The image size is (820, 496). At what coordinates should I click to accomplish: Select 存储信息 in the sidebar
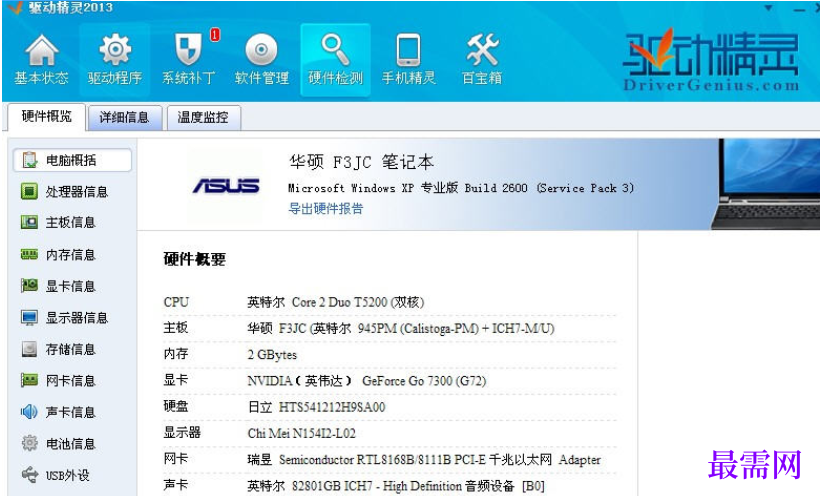pos(72,349)
